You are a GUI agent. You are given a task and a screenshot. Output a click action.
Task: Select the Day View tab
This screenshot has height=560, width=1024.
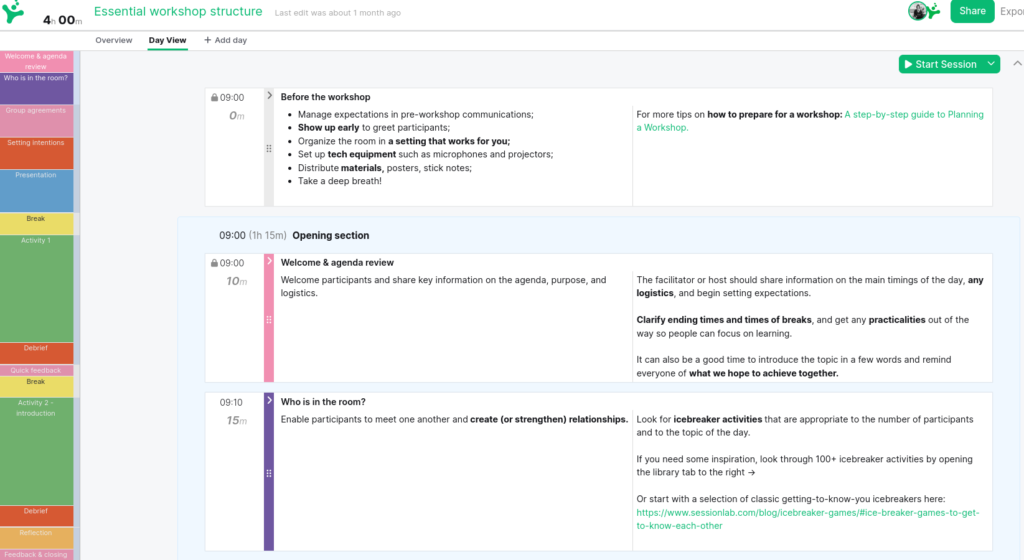tap(167, 40)
